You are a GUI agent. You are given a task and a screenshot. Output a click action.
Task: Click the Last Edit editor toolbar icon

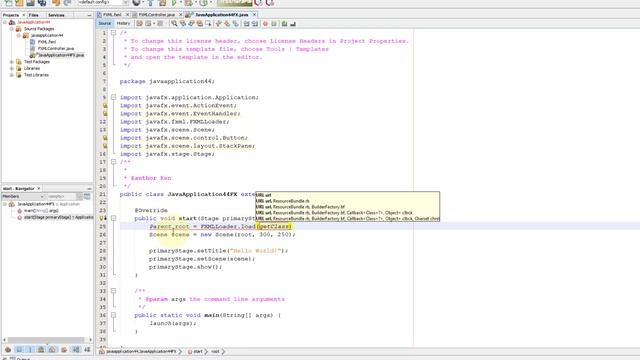[x=139, y=24]
